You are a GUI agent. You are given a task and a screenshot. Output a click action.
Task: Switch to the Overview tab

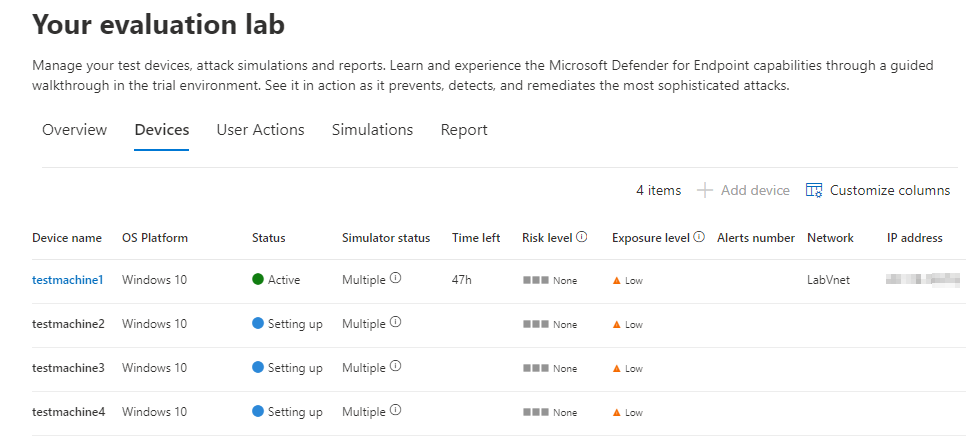click(75, 130)
